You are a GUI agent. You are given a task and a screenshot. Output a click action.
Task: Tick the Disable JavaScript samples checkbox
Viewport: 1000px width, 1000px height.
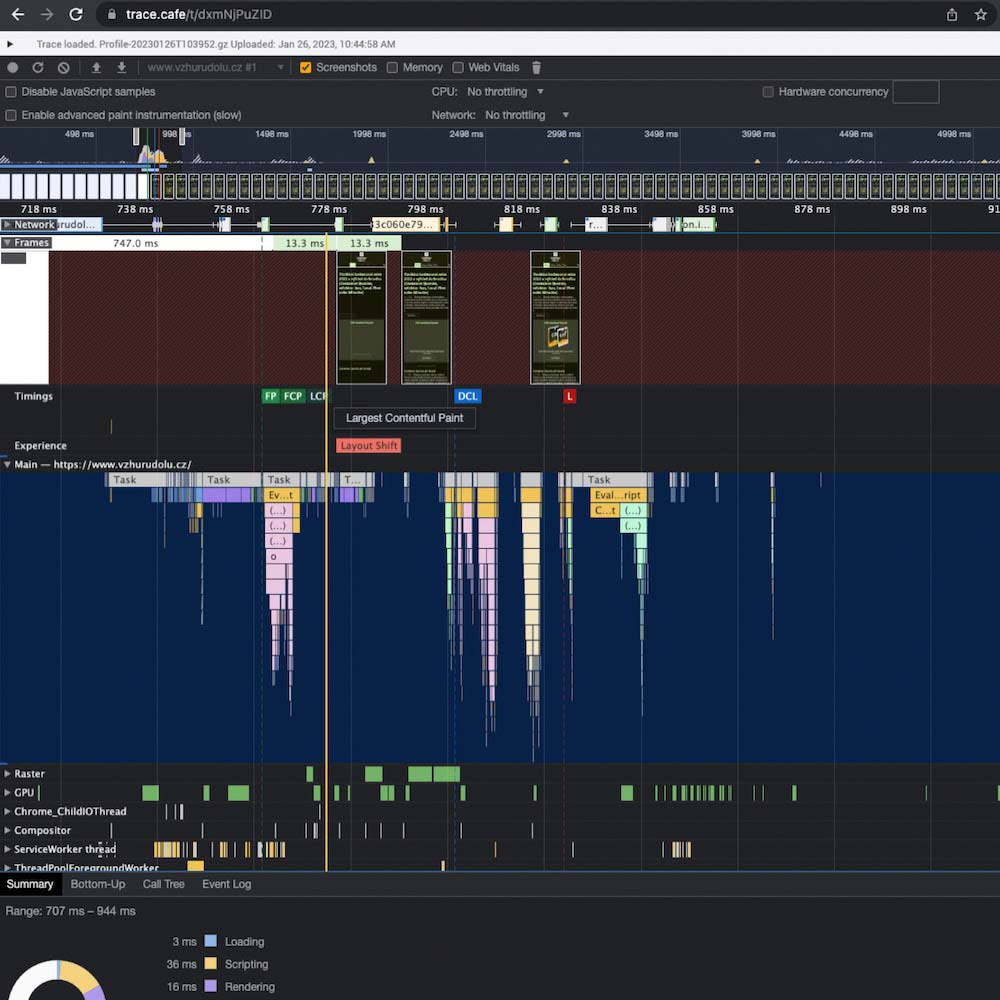(x=12, y=92)
